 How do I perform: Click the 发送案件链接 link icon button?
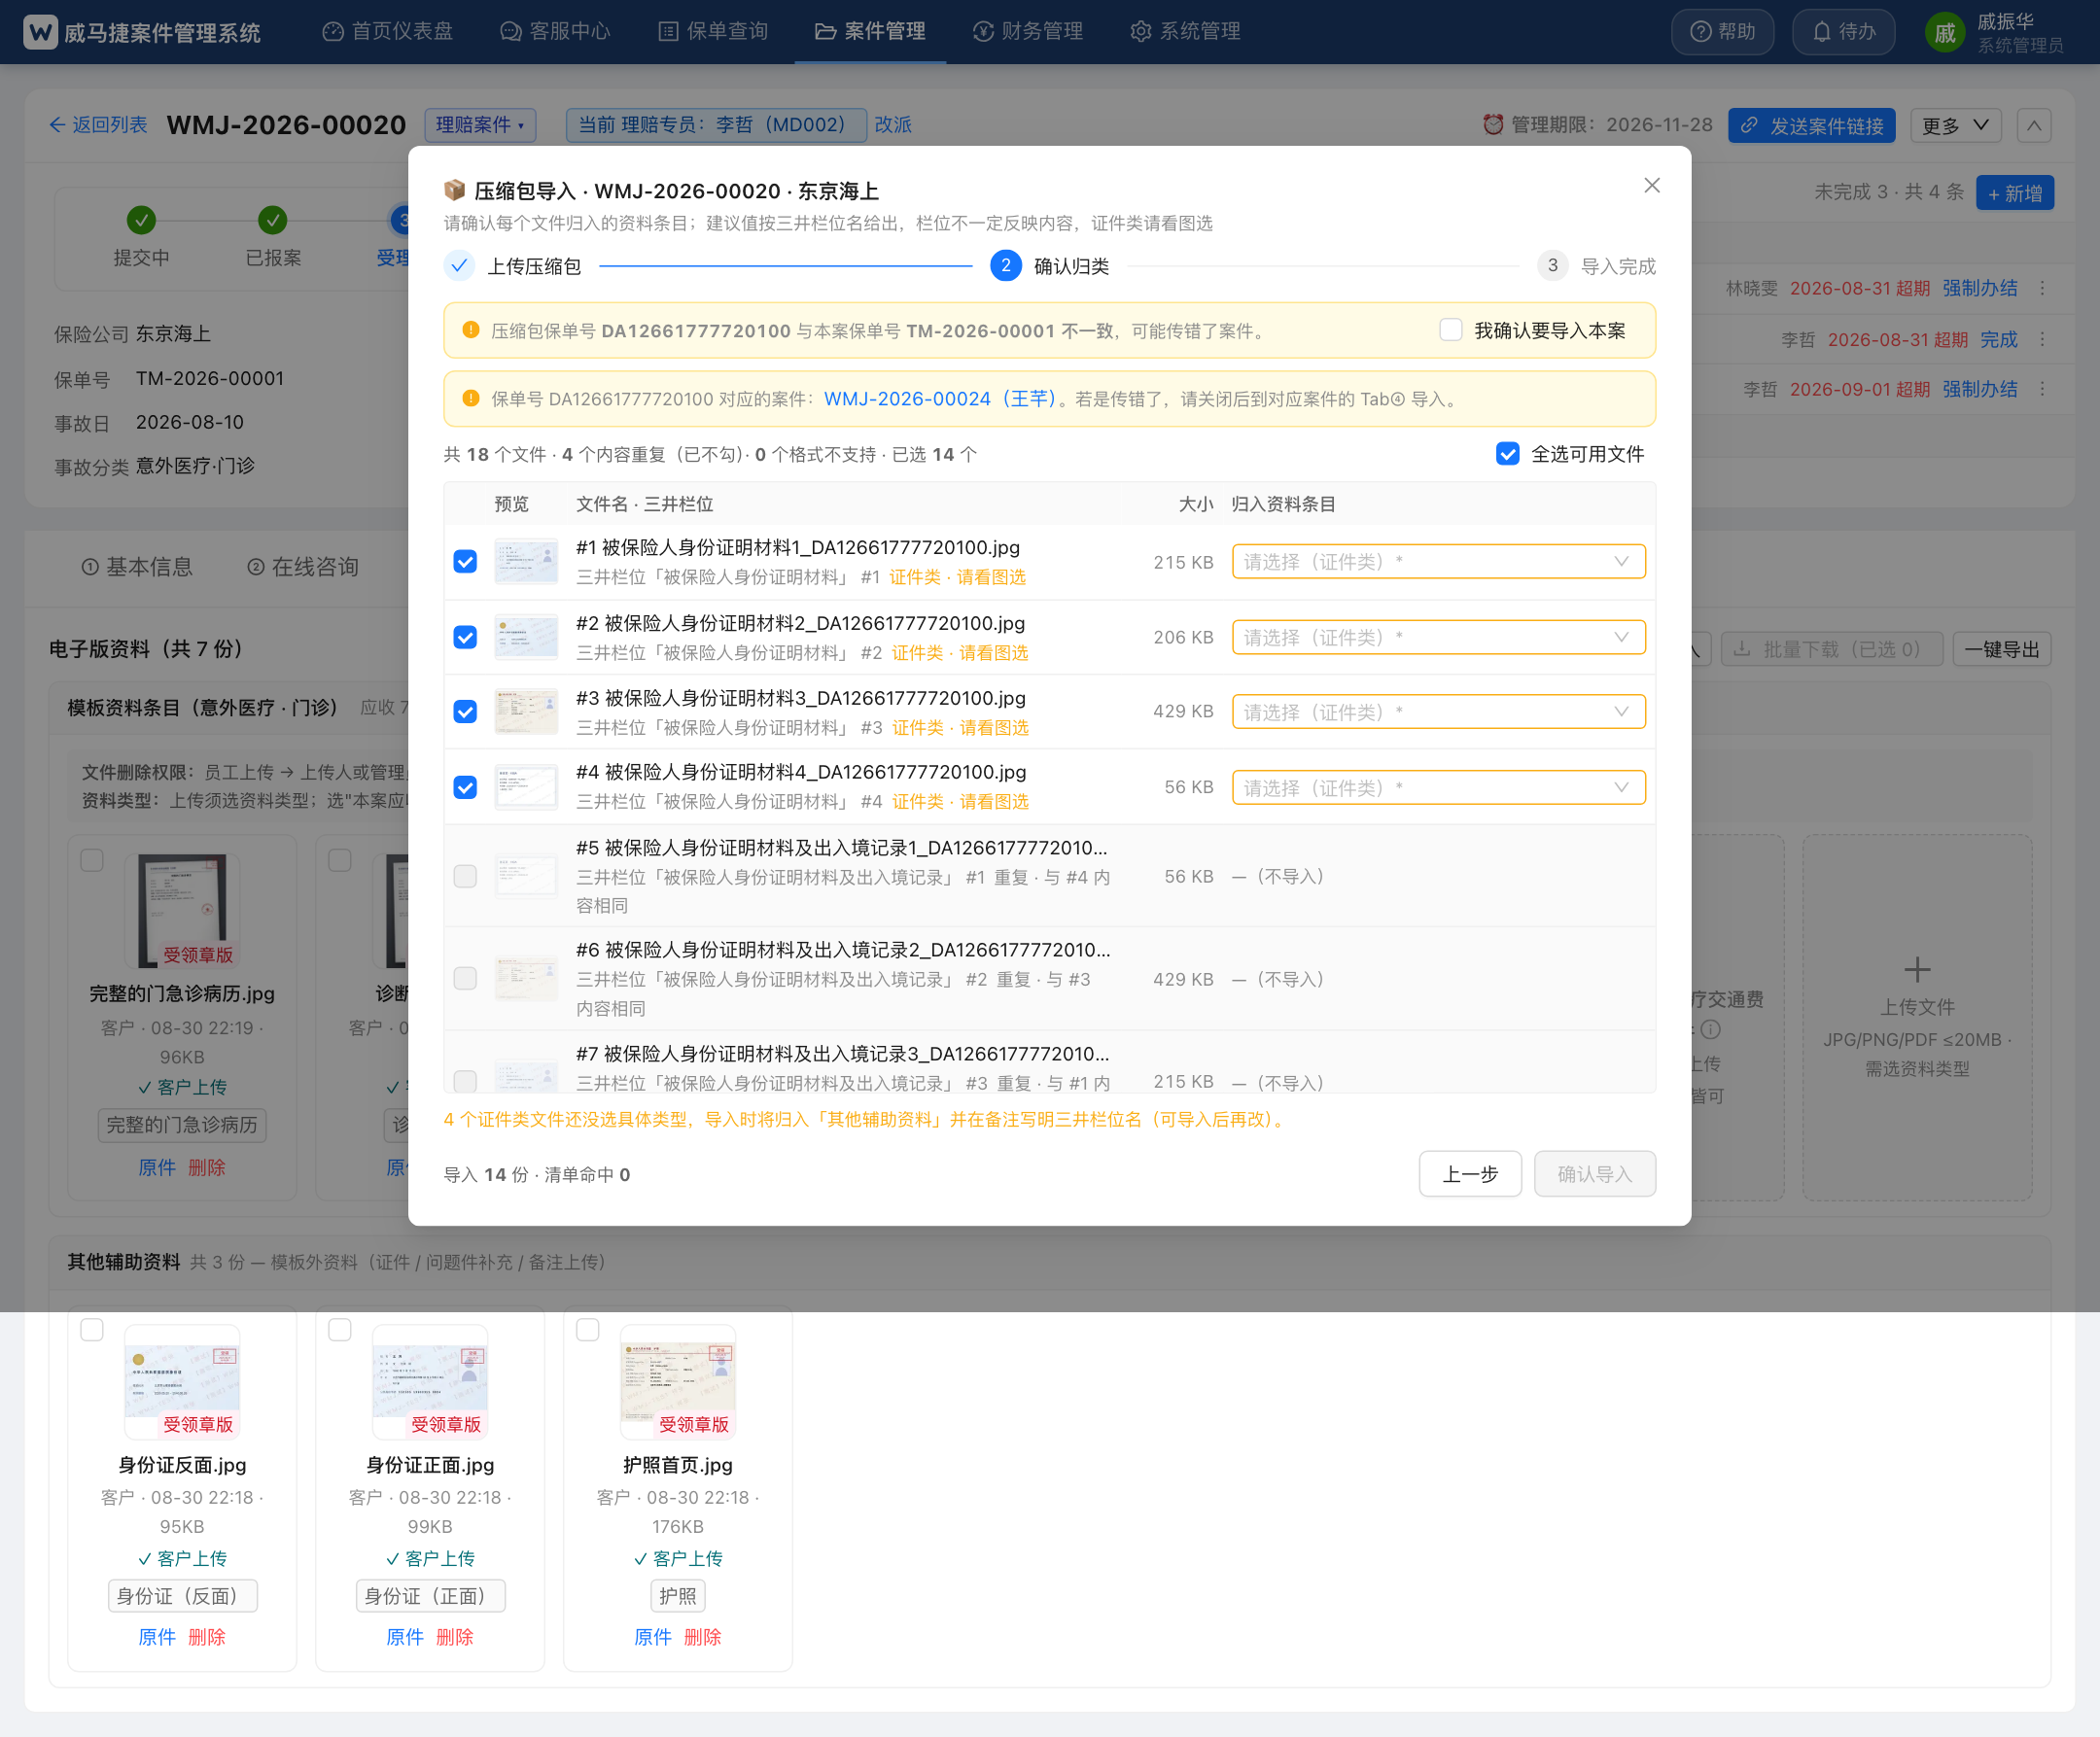(x=1811, y=126)
